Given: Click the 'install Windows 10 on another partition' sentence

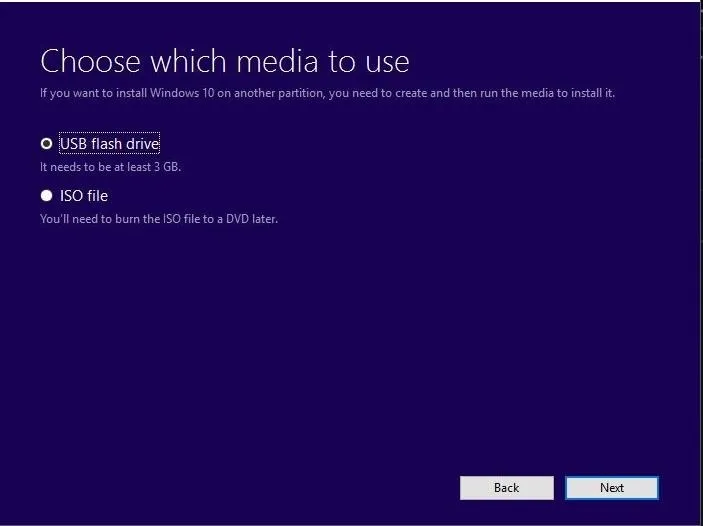Looking at the screenshot, I should point(327,93).
